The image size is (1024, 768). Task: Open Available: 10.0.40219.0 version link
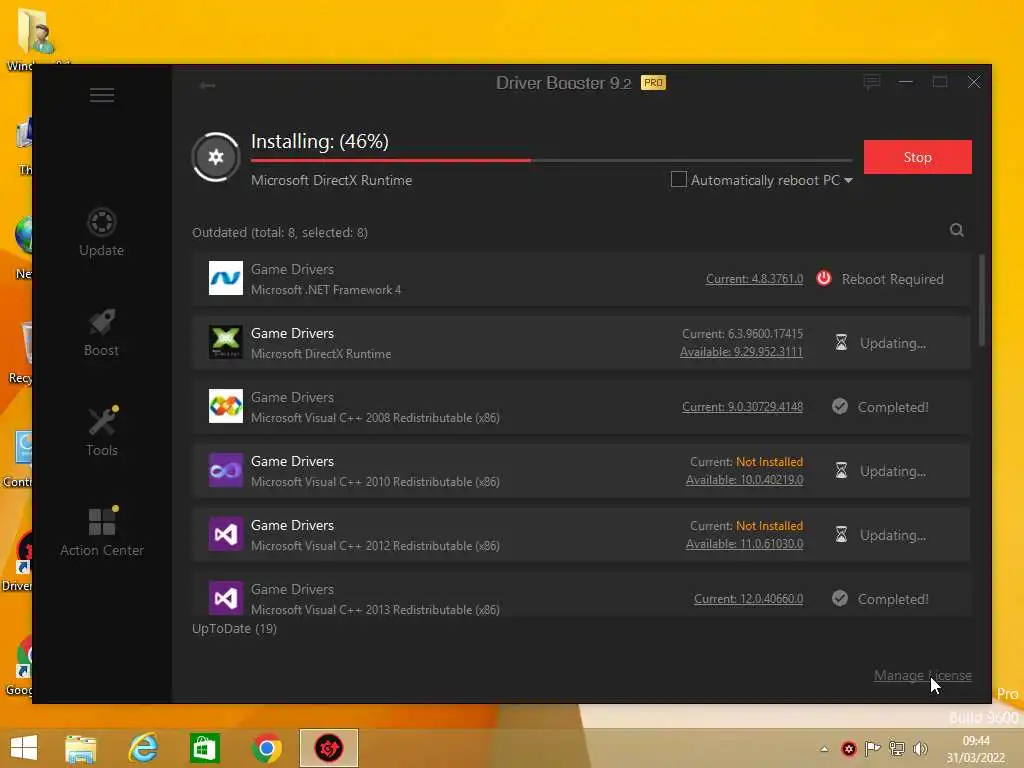pyautogui.click(x=744, y=480)
